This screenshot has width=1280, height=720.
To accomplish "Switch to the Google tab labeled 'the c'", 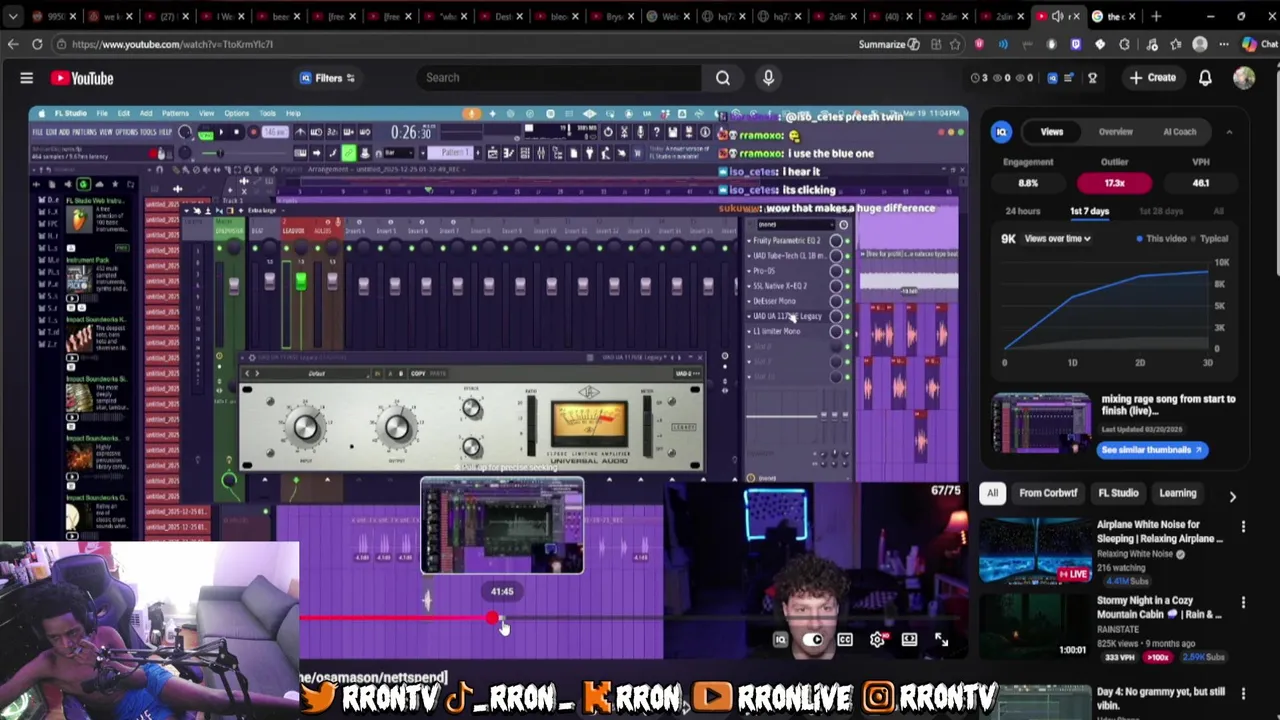I will click(1111, 16).
